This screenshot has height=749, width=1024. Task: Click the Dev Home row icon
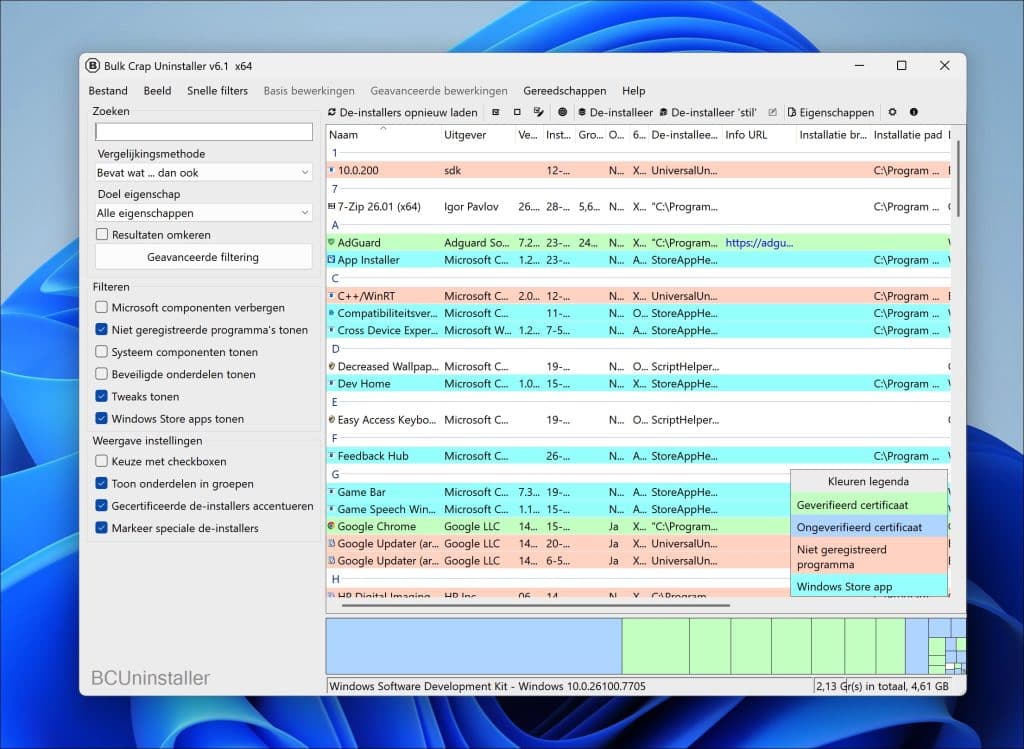tap(332, 383)
